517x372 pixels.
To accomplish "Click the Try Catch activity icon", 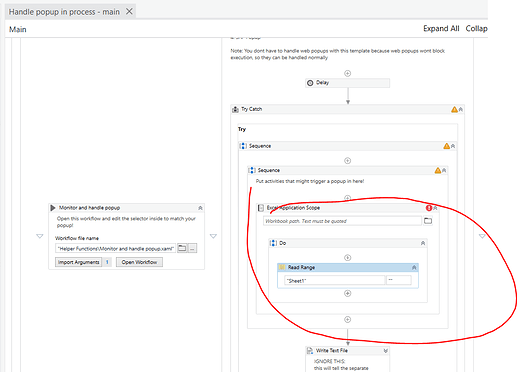I will [235, 109].
